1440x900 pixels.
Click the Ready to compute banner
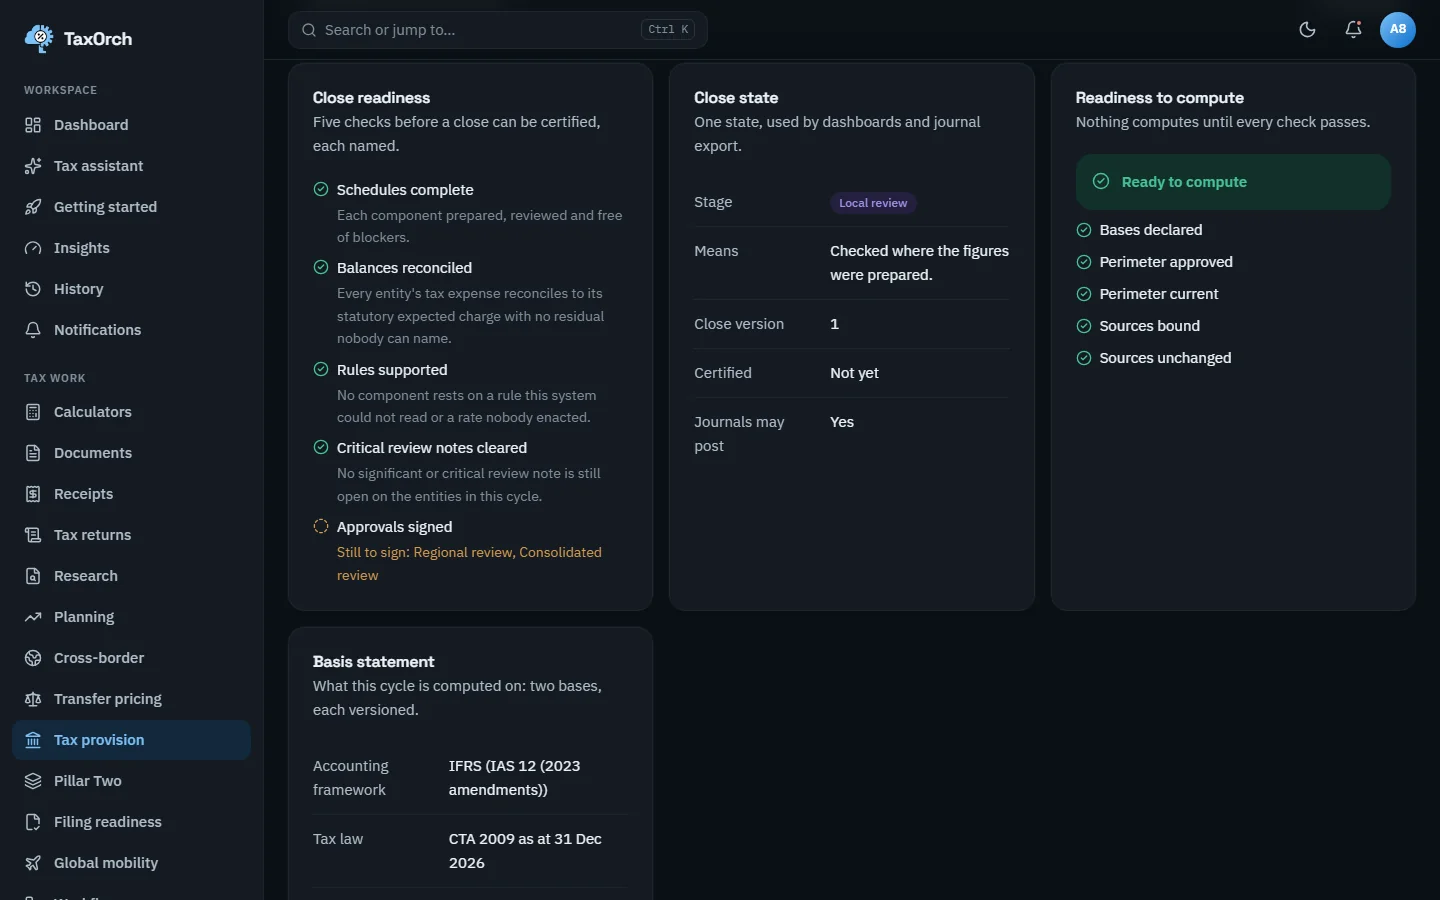[1233, 182]
